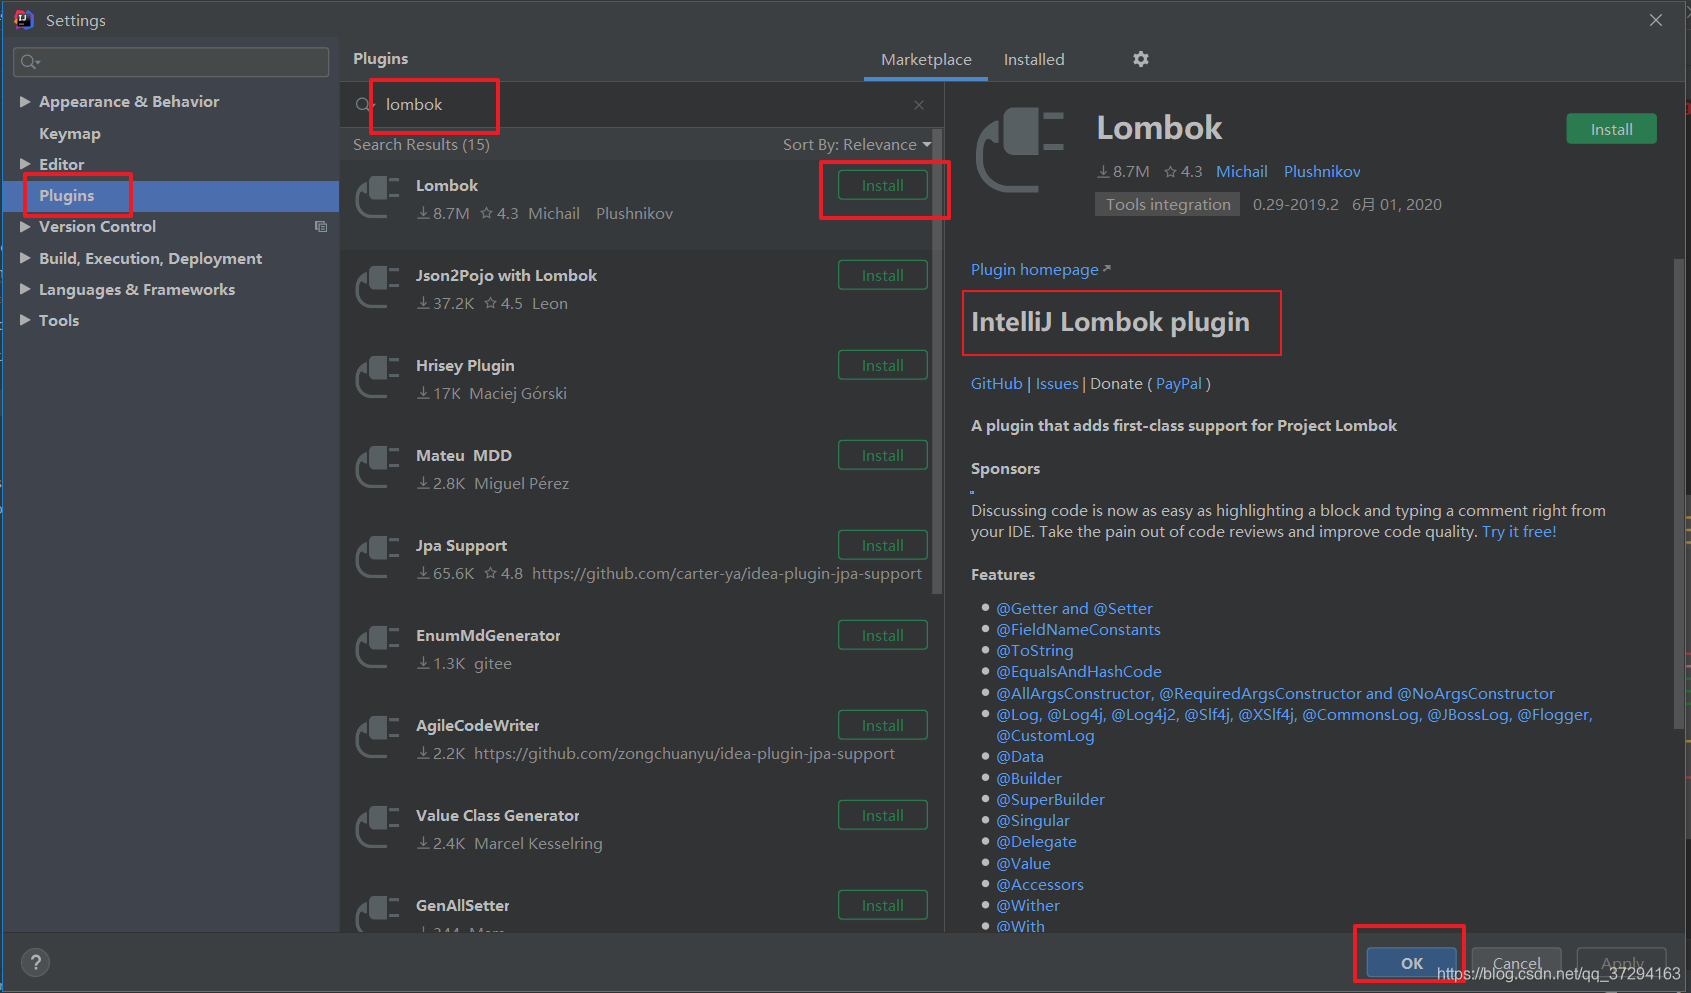Viewport: 1691px width, 993px height.
Task: Open the GitHub link
Action: click(x=996, y=384)
